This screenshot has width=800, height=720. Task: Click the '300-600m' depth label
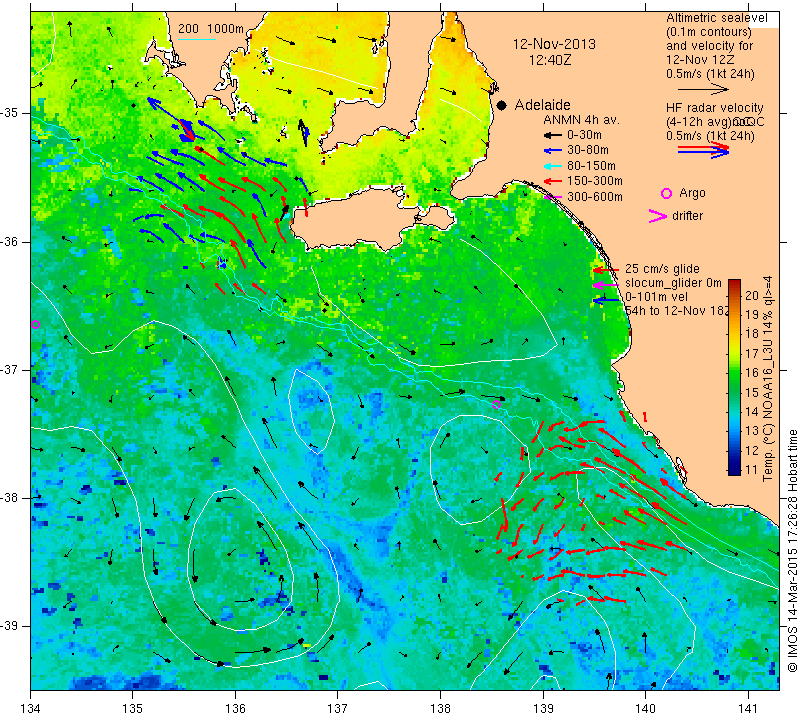pos(594,197)
